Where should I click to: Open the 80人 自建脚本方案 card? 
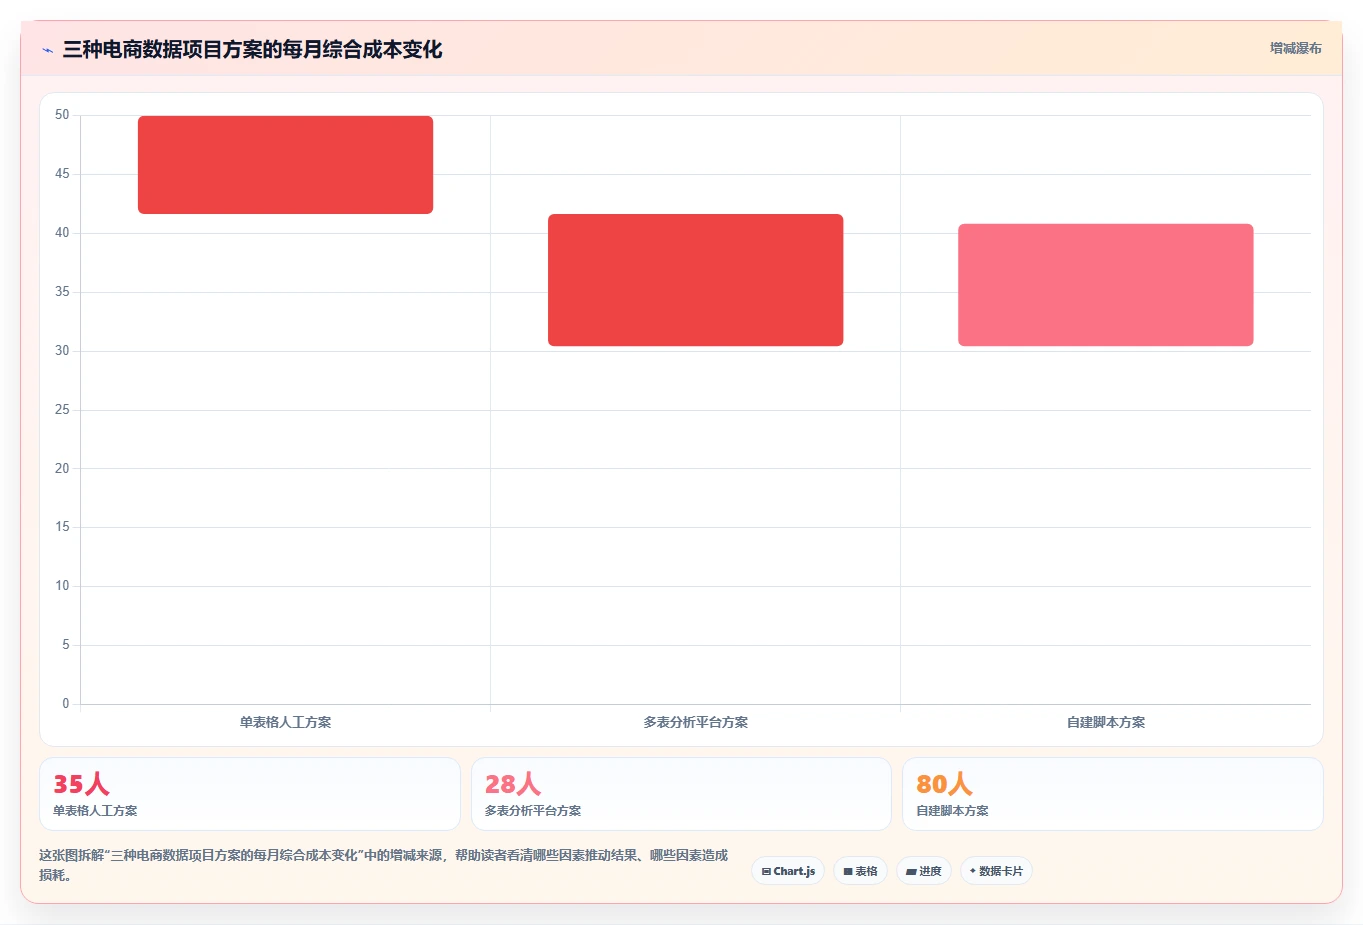pyautogui.click(x=1112, y=794)
